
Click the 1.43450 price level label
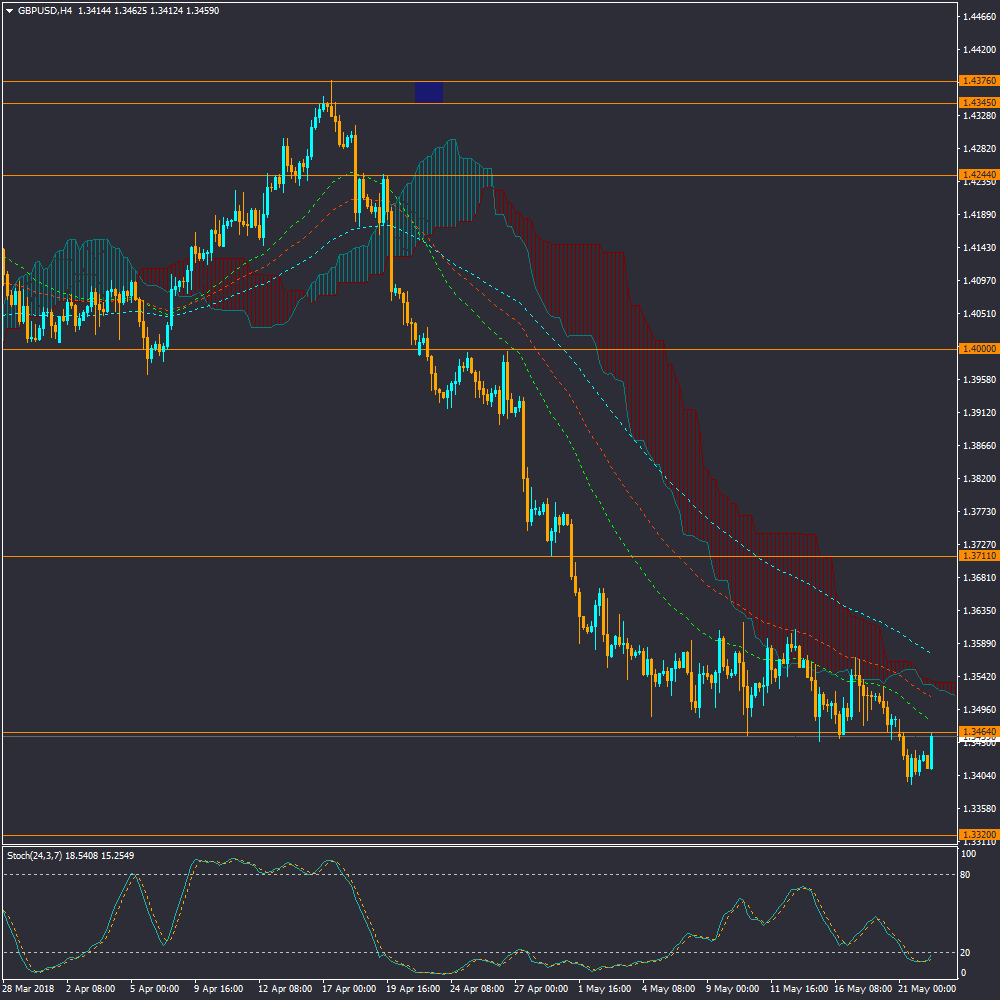(x=977, y=103)
